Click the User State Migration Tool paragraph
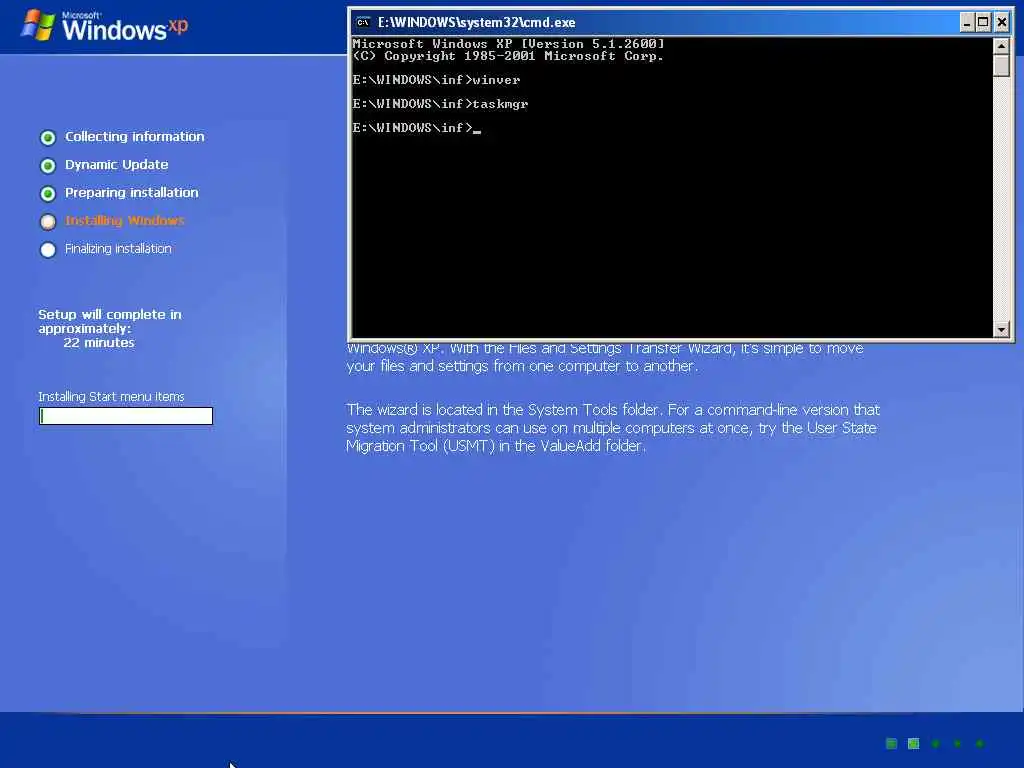This screenshot has height=768, width=1024. [x=613, y=428]
